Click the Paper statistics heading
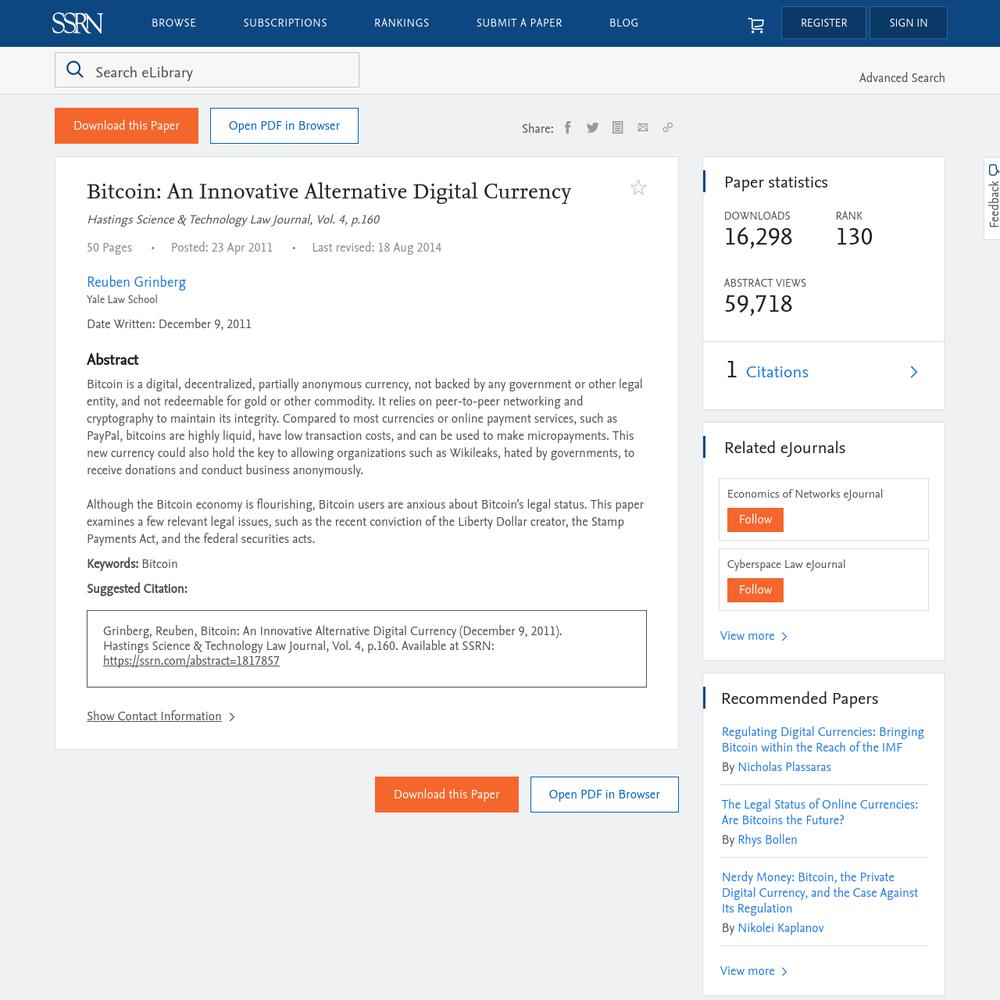The image size is (1000, 1000). click(776, 182)
